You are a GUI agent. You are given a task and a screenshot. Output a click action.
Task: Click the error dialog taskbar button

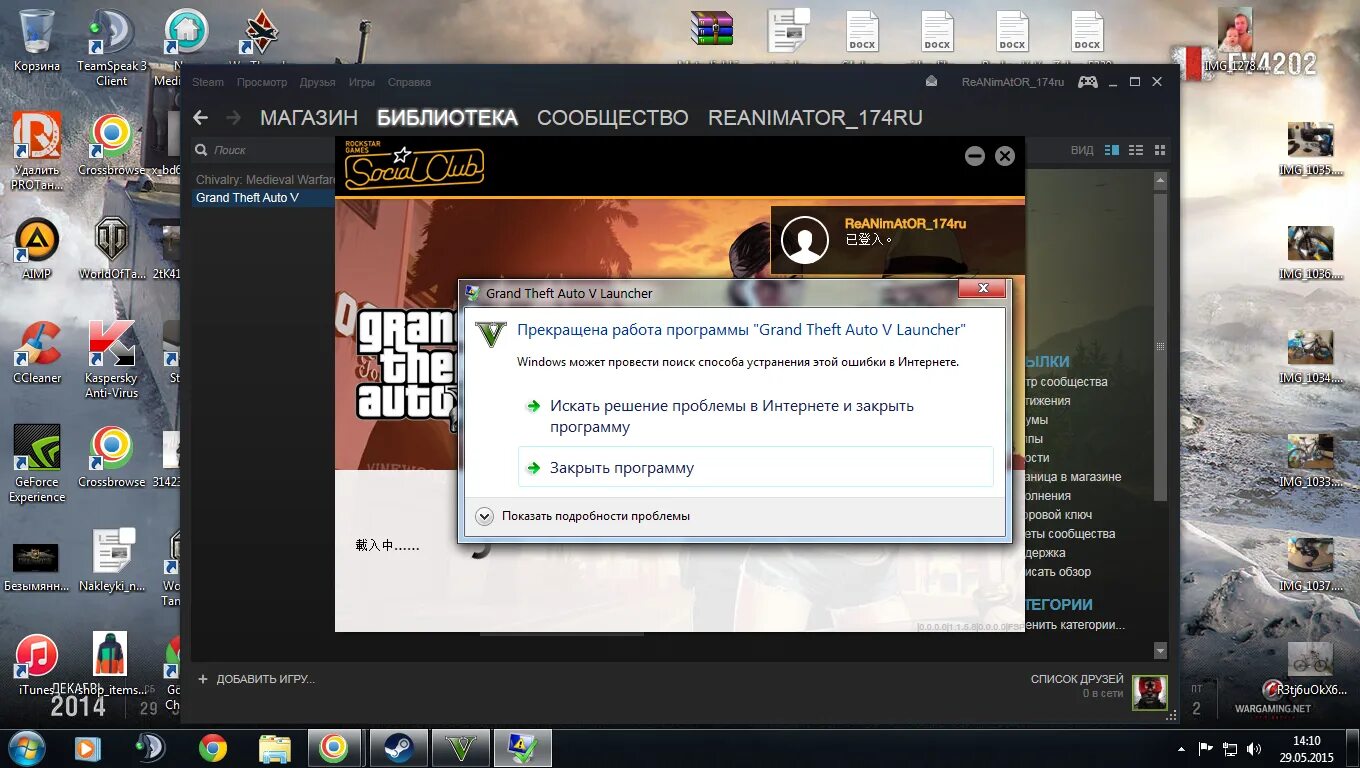(523, 748)
